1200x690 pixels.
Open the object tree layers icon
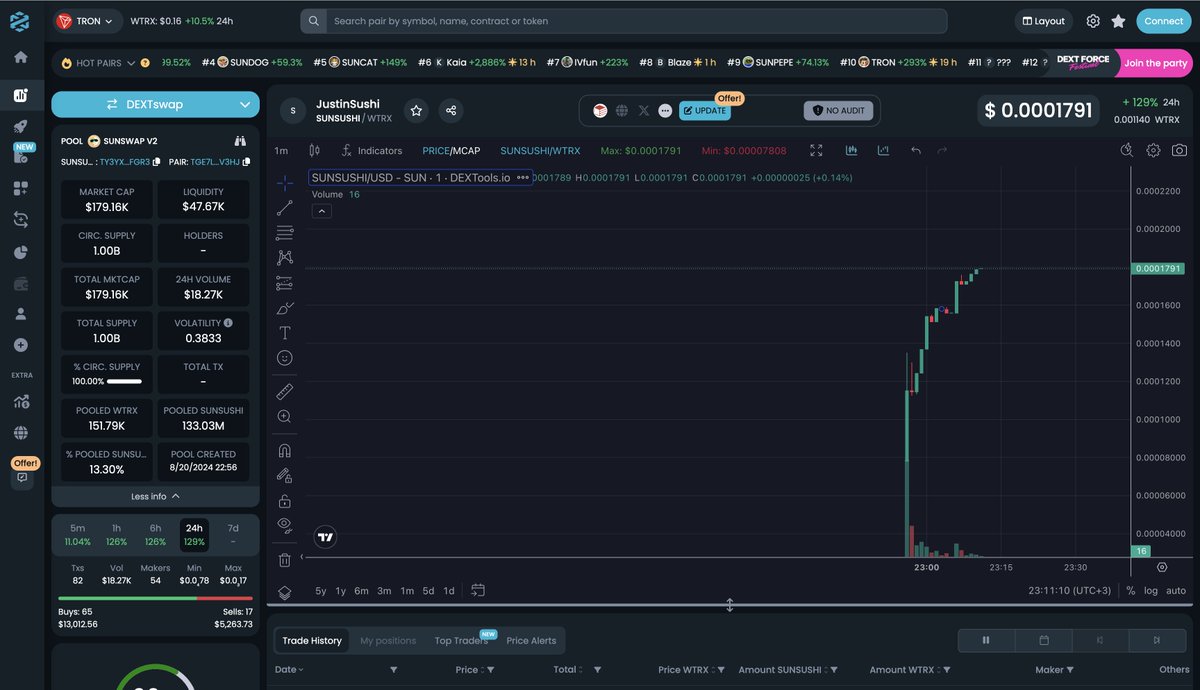point(285,593)
